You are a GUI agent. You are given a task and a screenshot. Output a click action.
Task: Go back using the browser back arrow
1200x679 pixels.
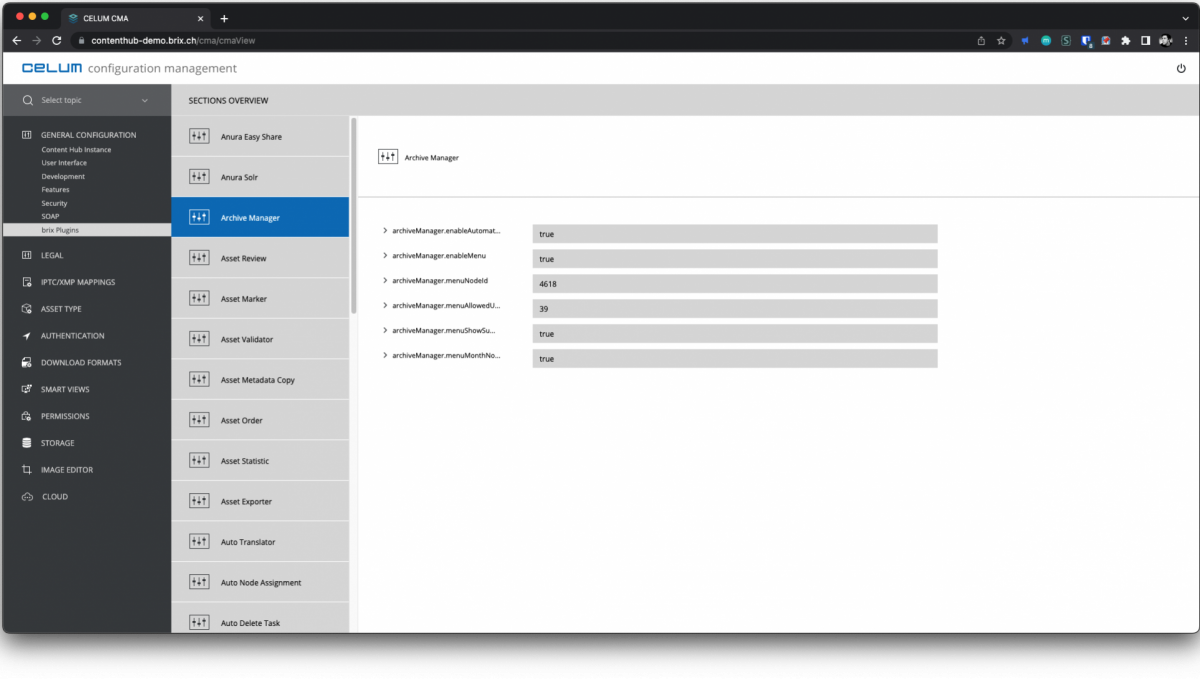tap(16, 41)
